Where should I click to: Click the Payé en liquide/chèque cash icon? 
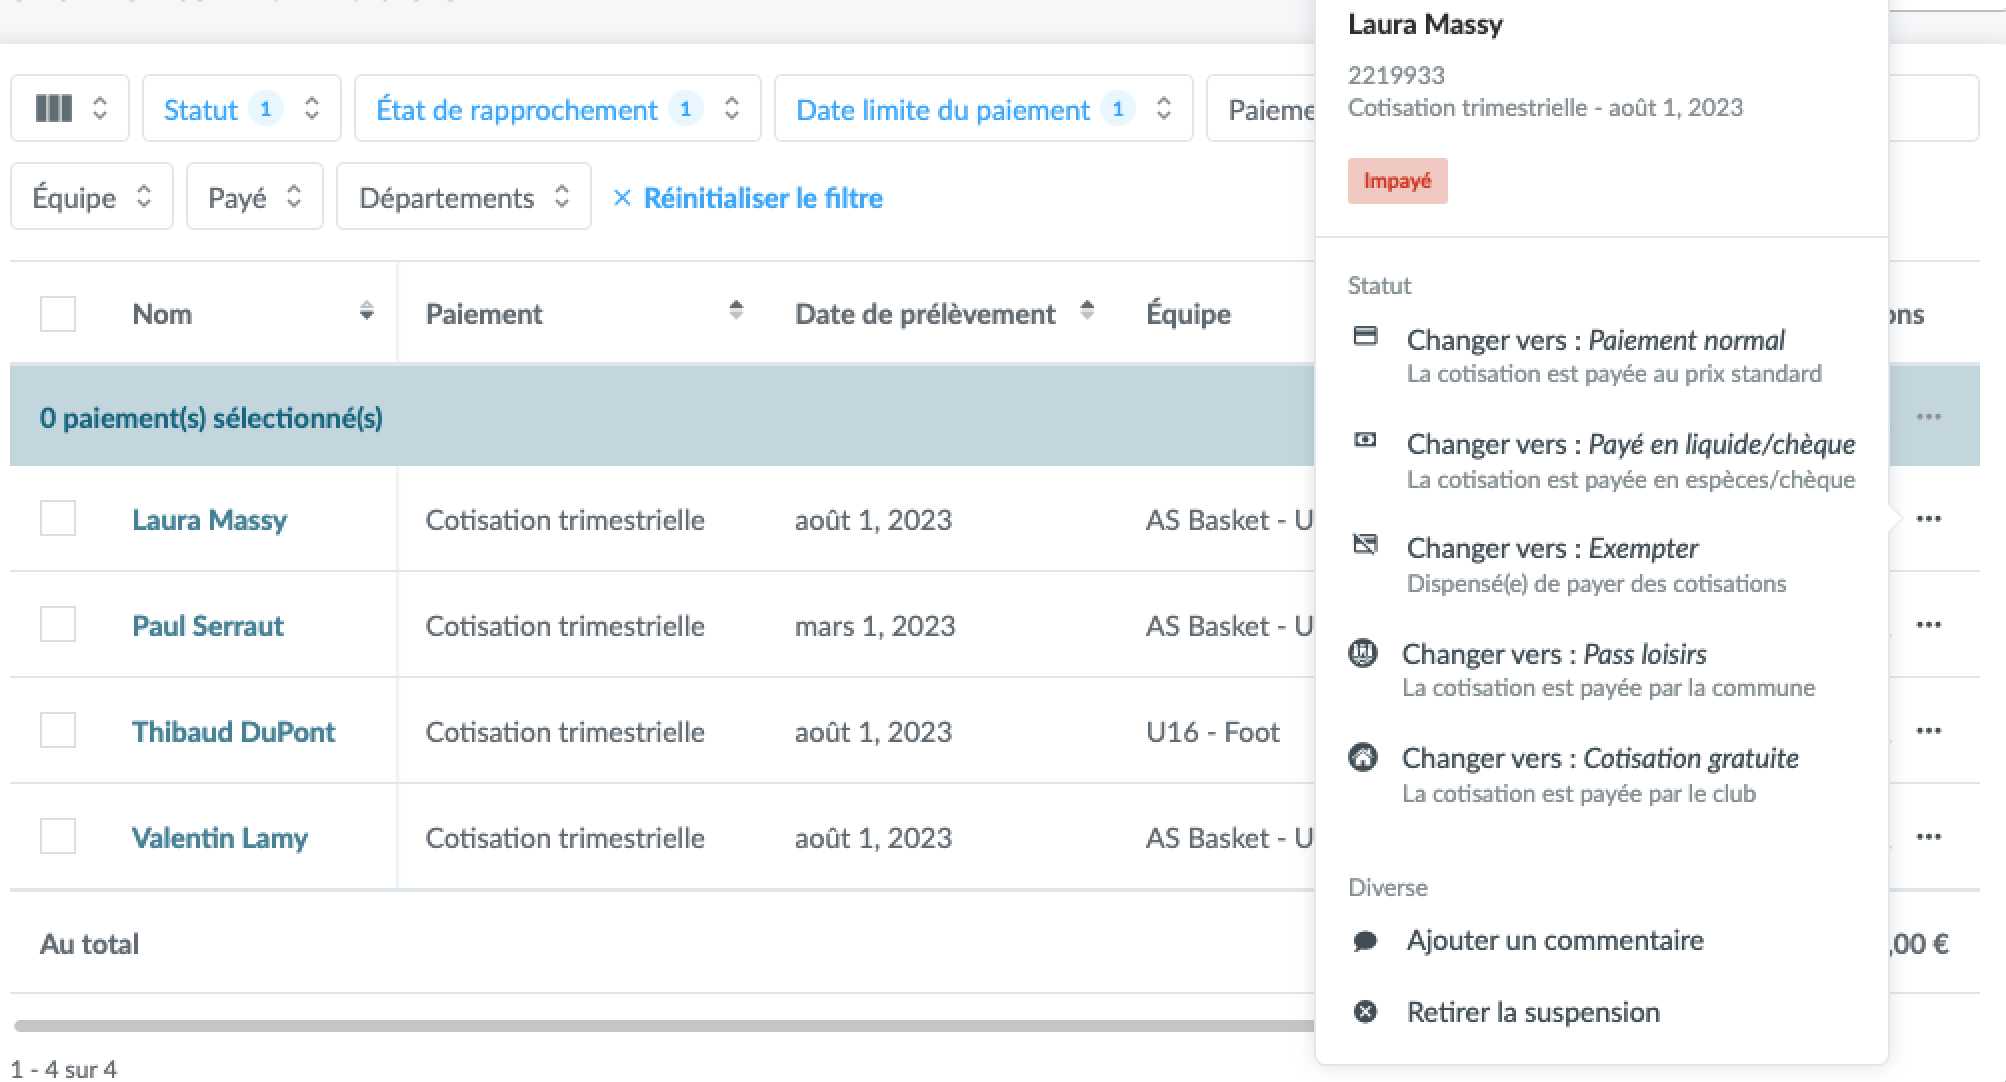point(1365,441)
